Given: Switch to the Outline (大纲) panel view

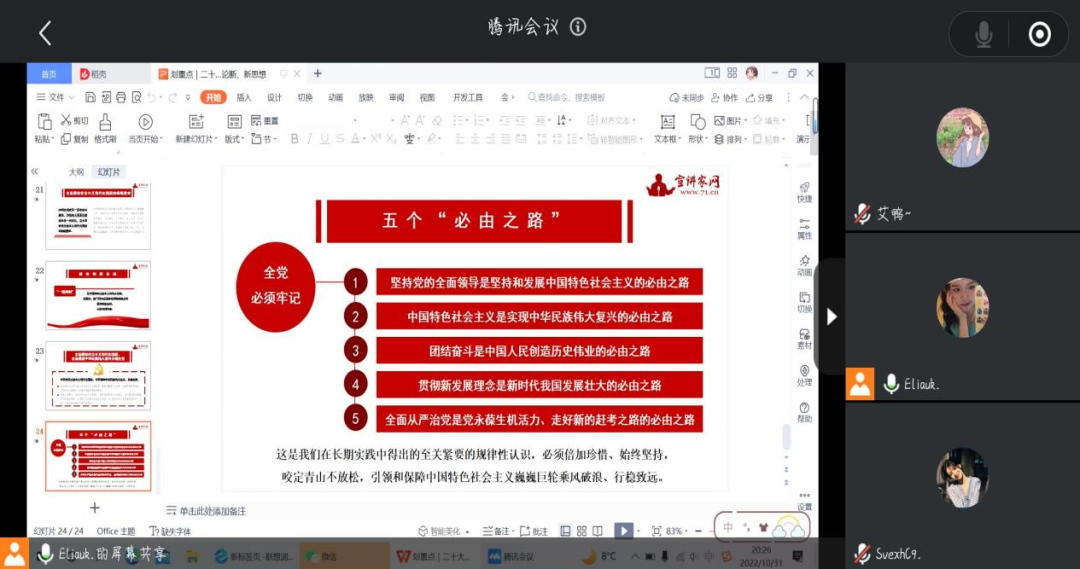Looking at the screenshot, I should pos(76,172).
